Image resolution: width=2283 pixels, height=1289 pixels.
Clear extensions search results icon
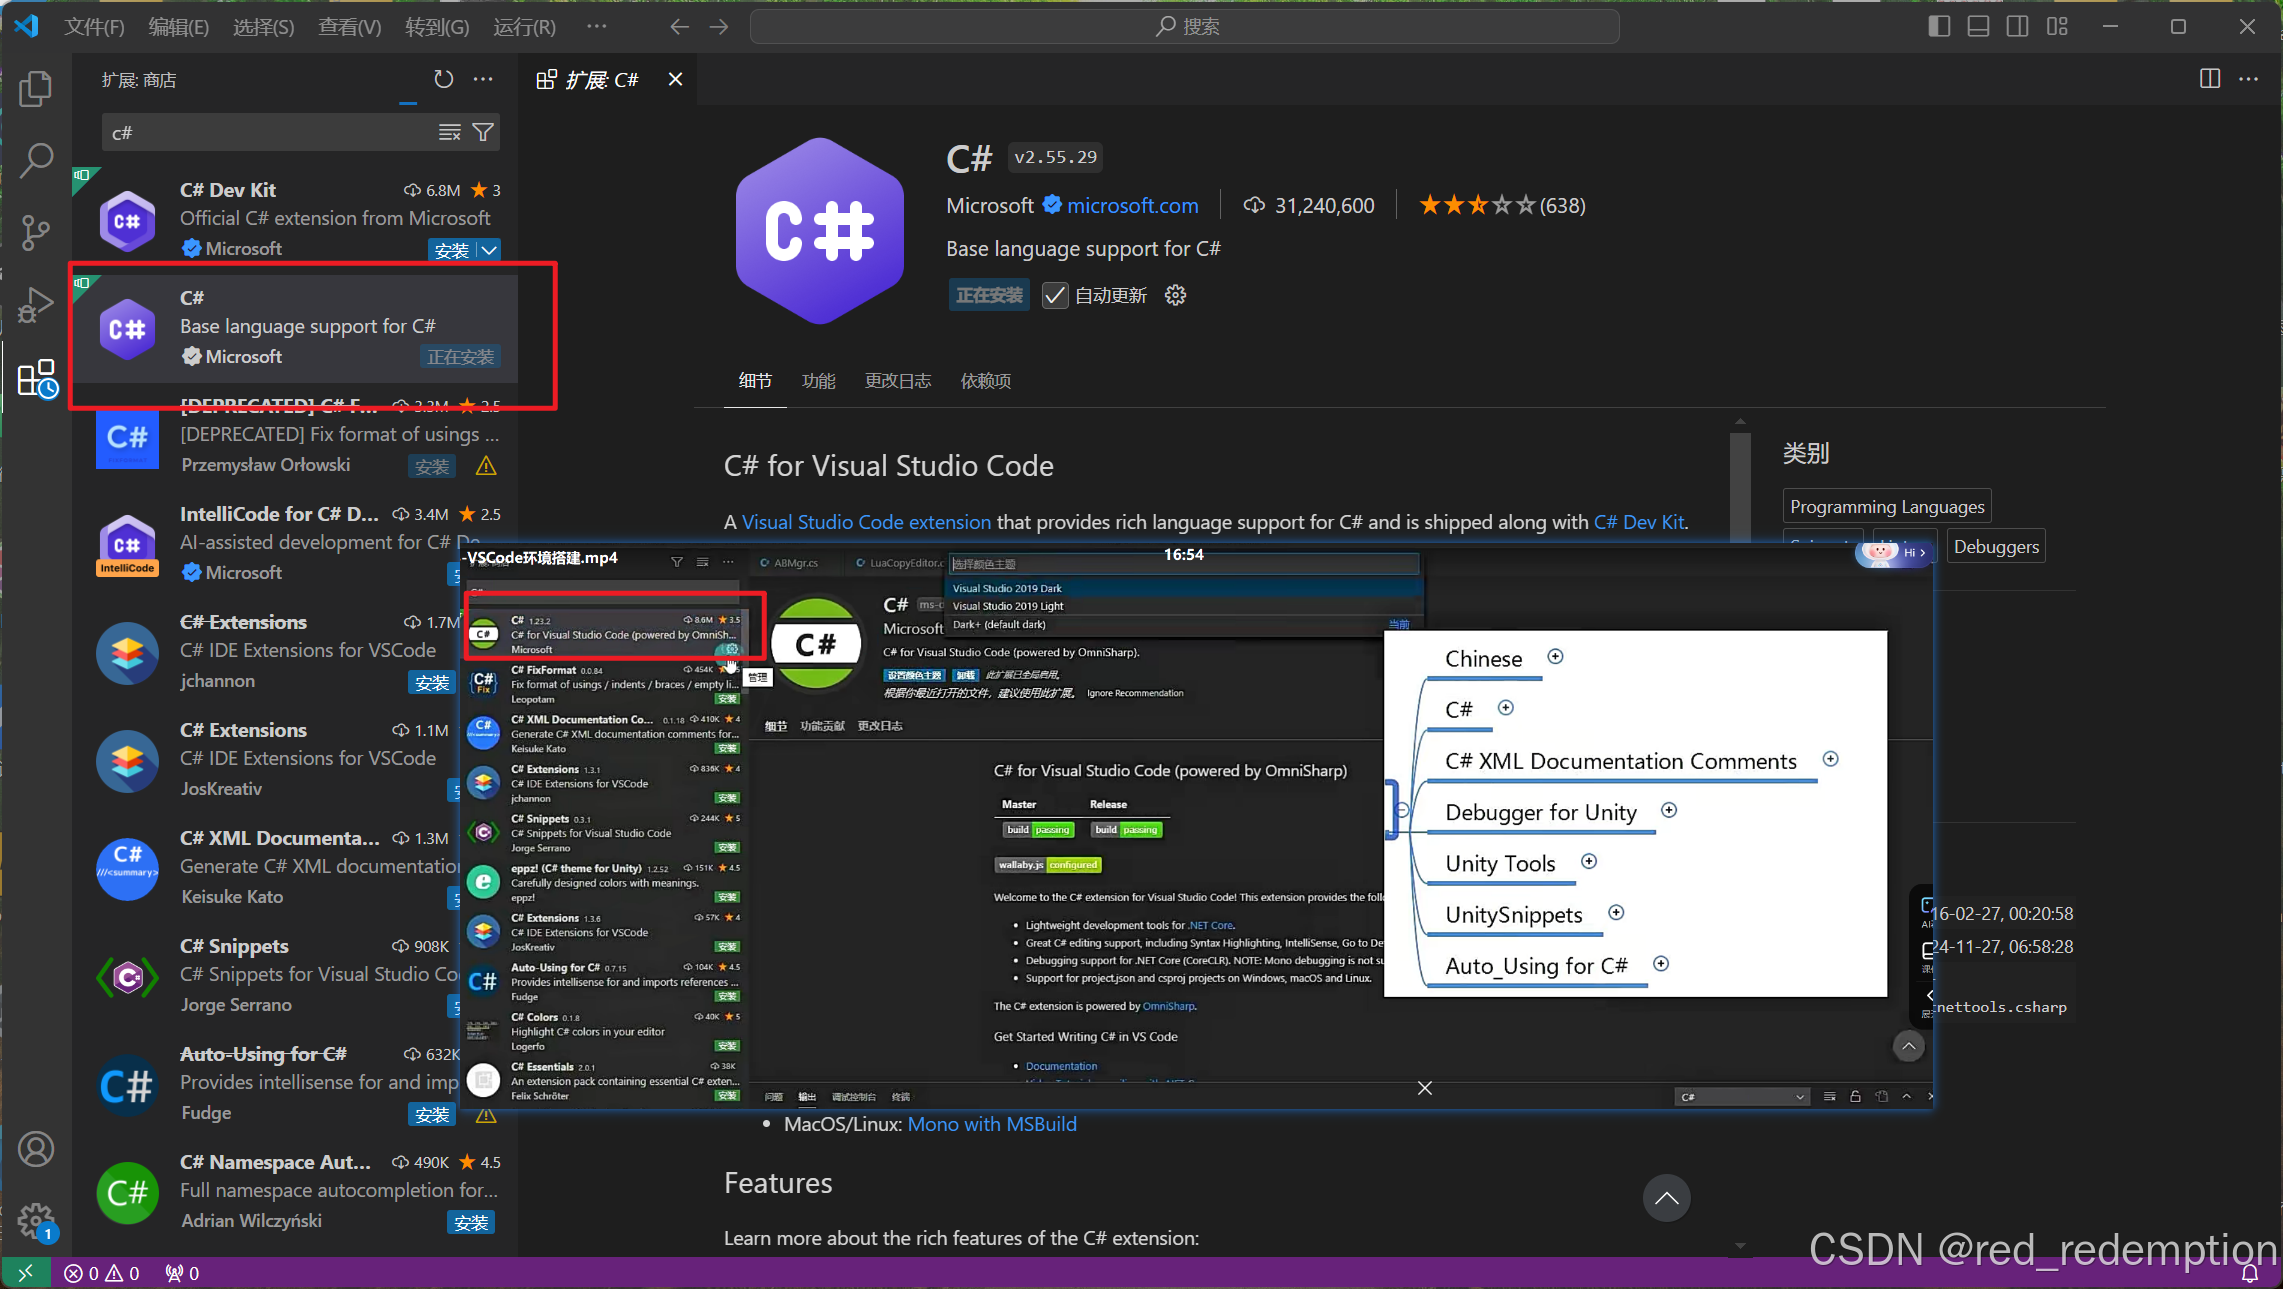(450, 132)
